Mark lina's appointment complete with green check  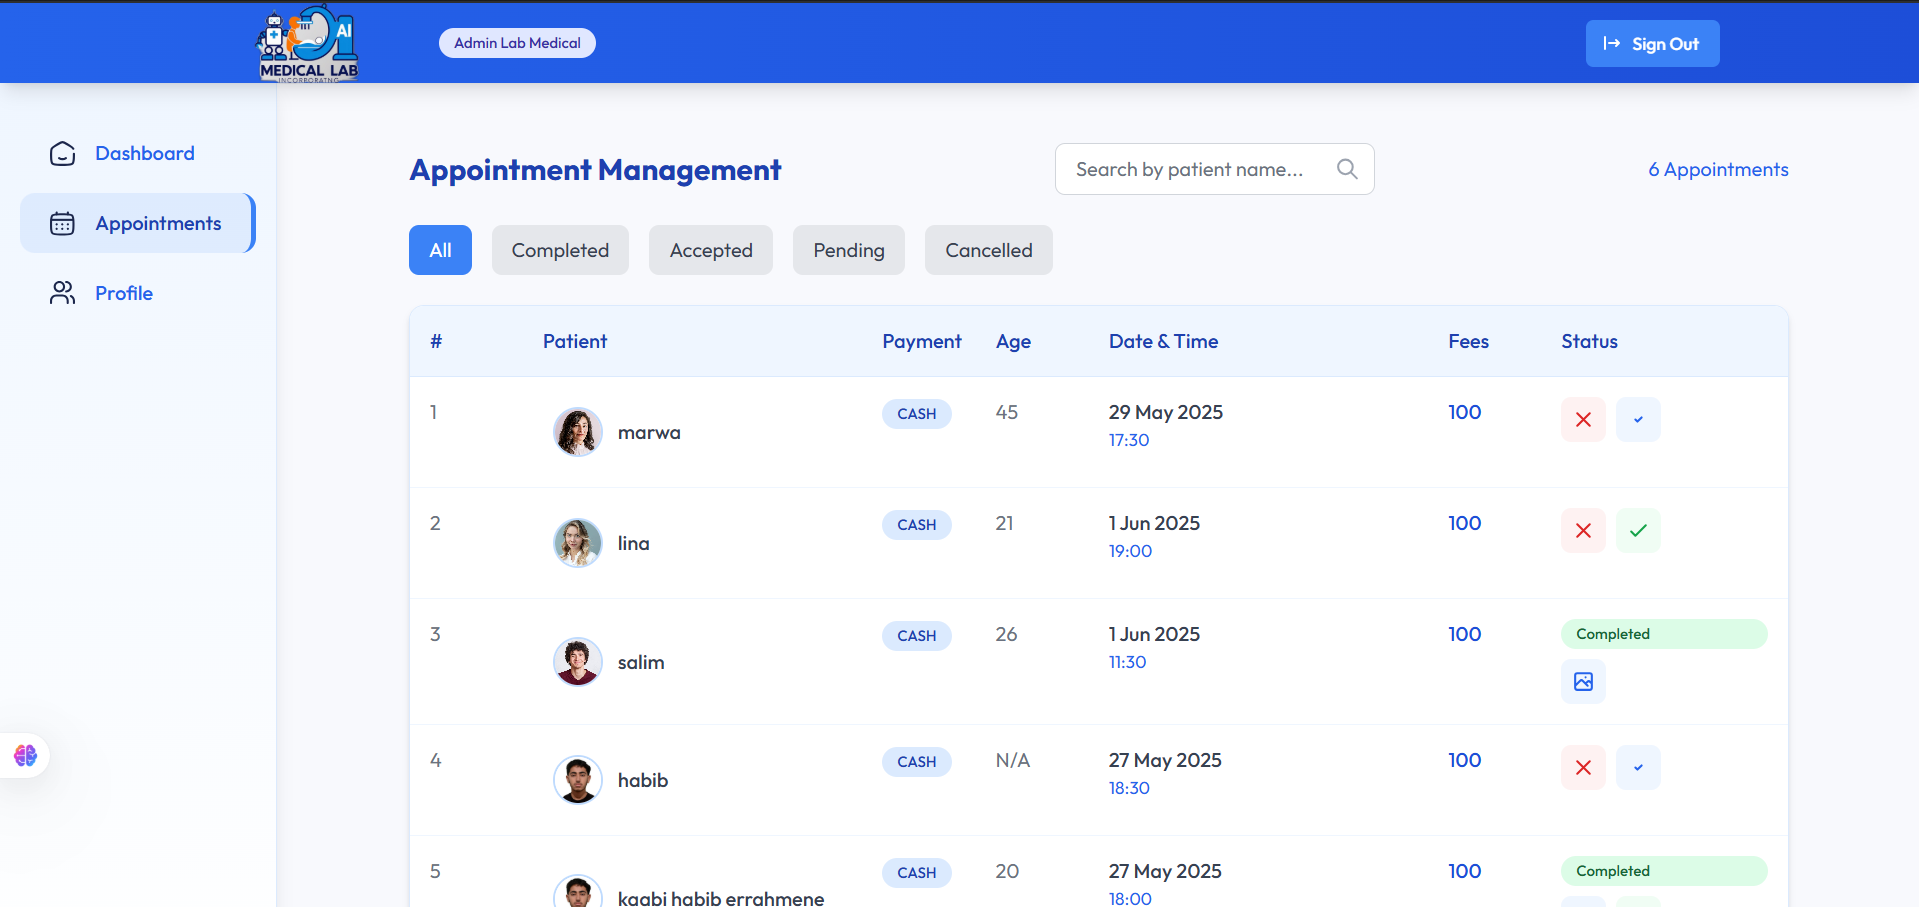click(1638, 531)
